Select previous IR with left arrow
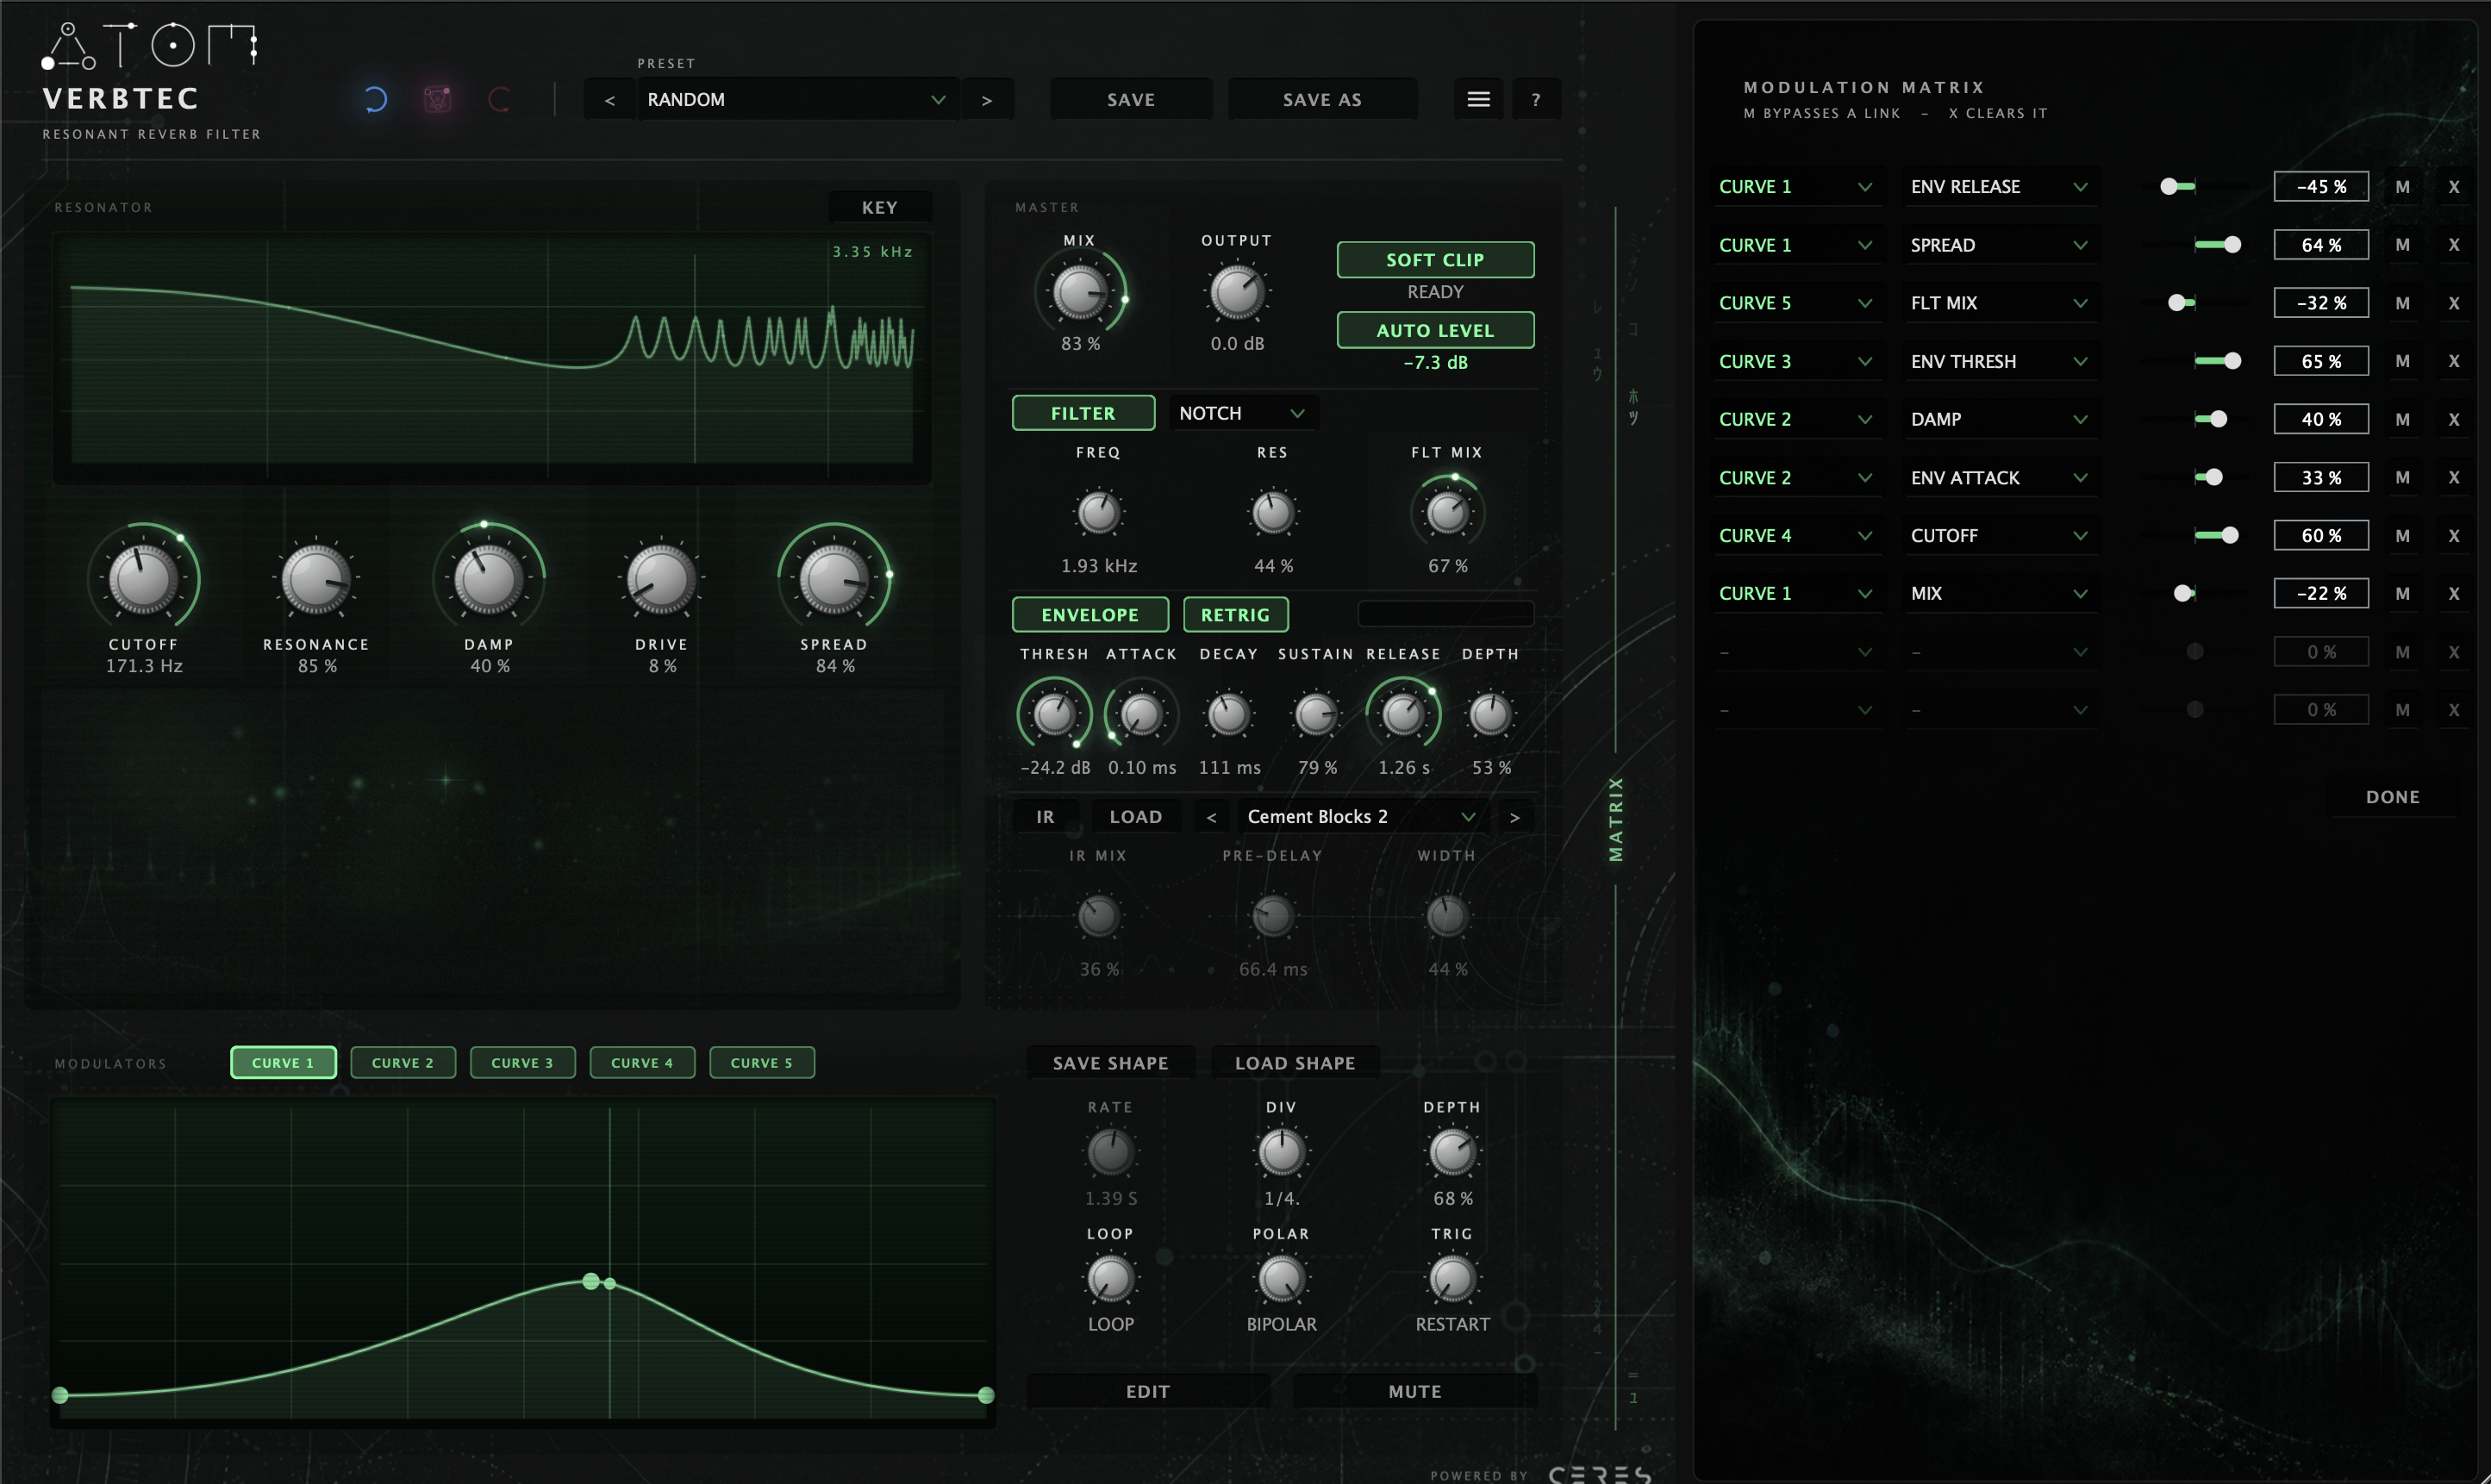This screenshot has height=1484, width=2491. point(1211,817)
